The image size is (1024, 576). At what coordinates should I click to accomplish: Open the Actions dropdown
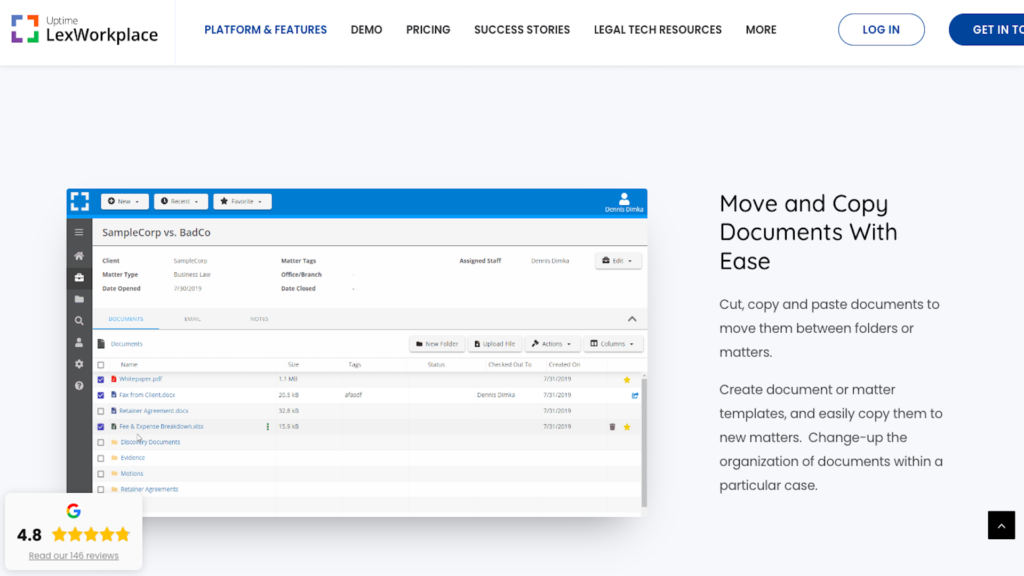pyautogui.click(x=551, y=343)
